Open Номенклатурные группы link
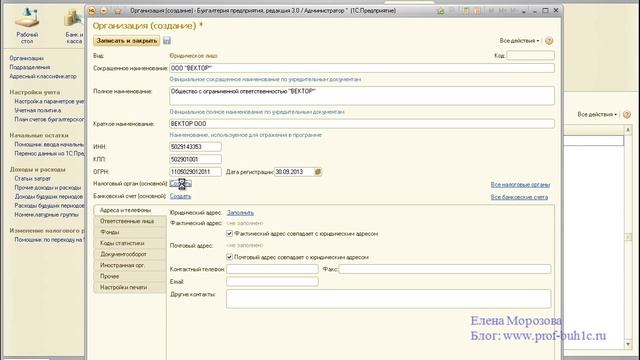 (x=47, y=214)
